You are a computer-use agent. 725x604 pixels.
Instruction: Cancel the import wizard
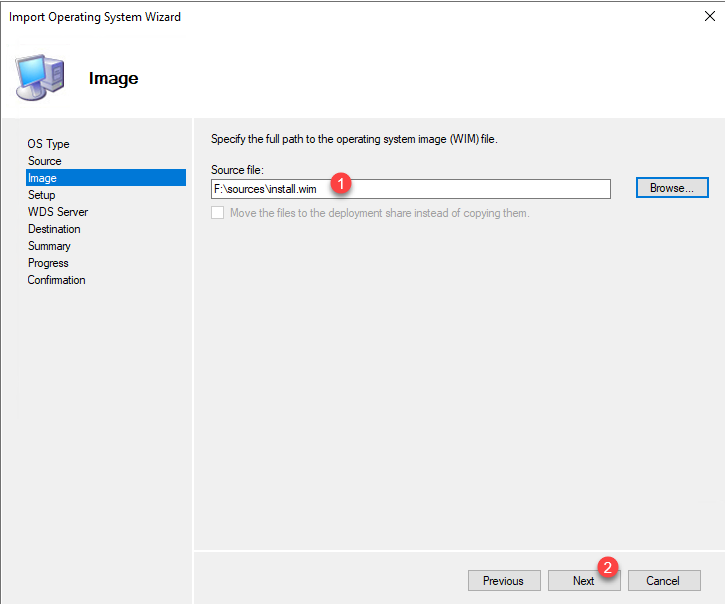662,580
